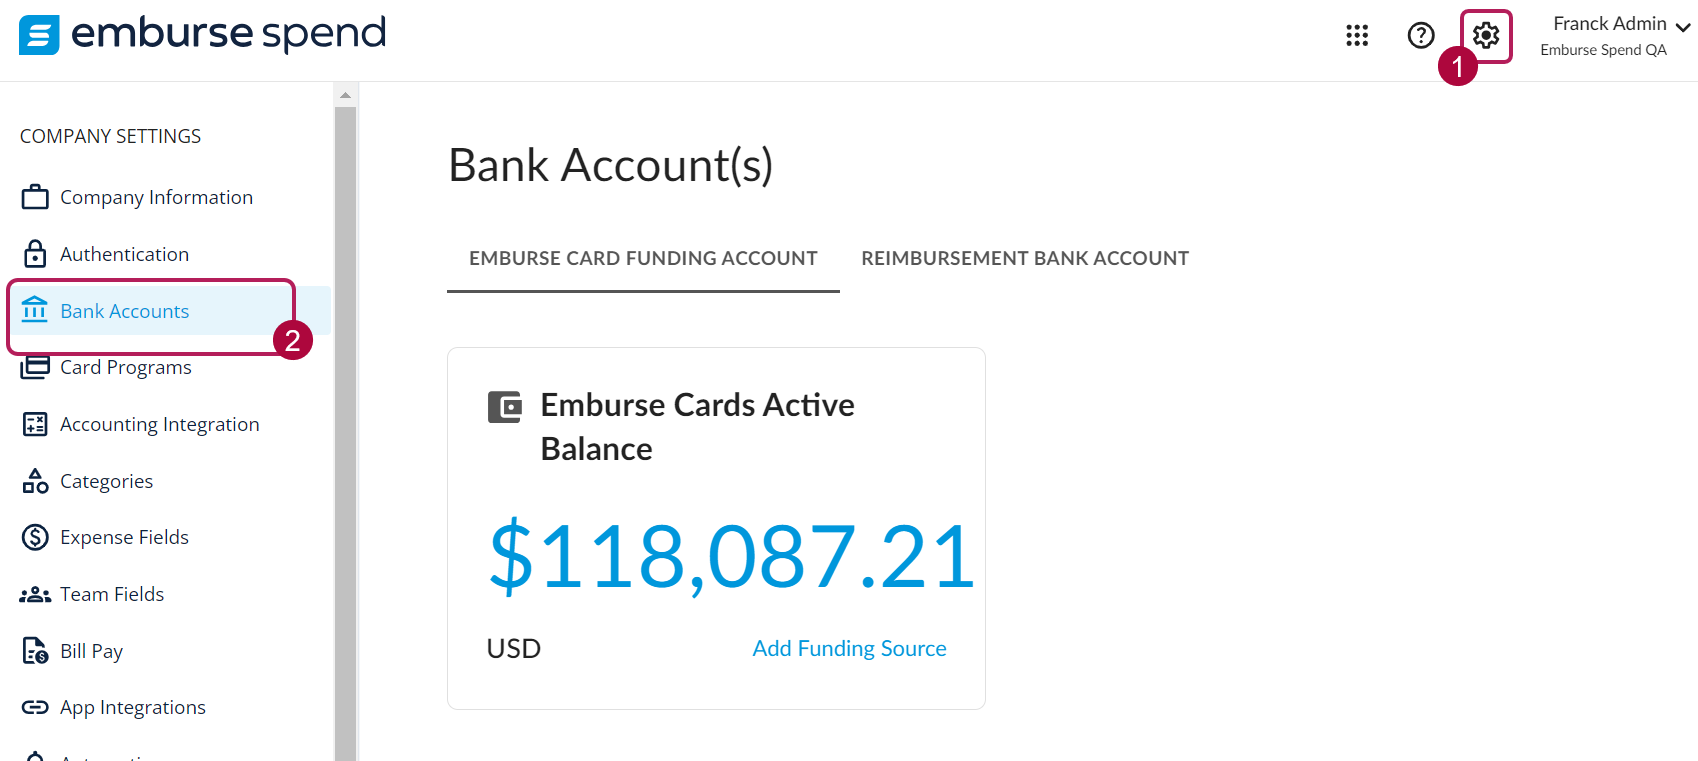Click the settings gear icon
The width and height of the screenshot is (1698, 761).
click(1486, 35)
